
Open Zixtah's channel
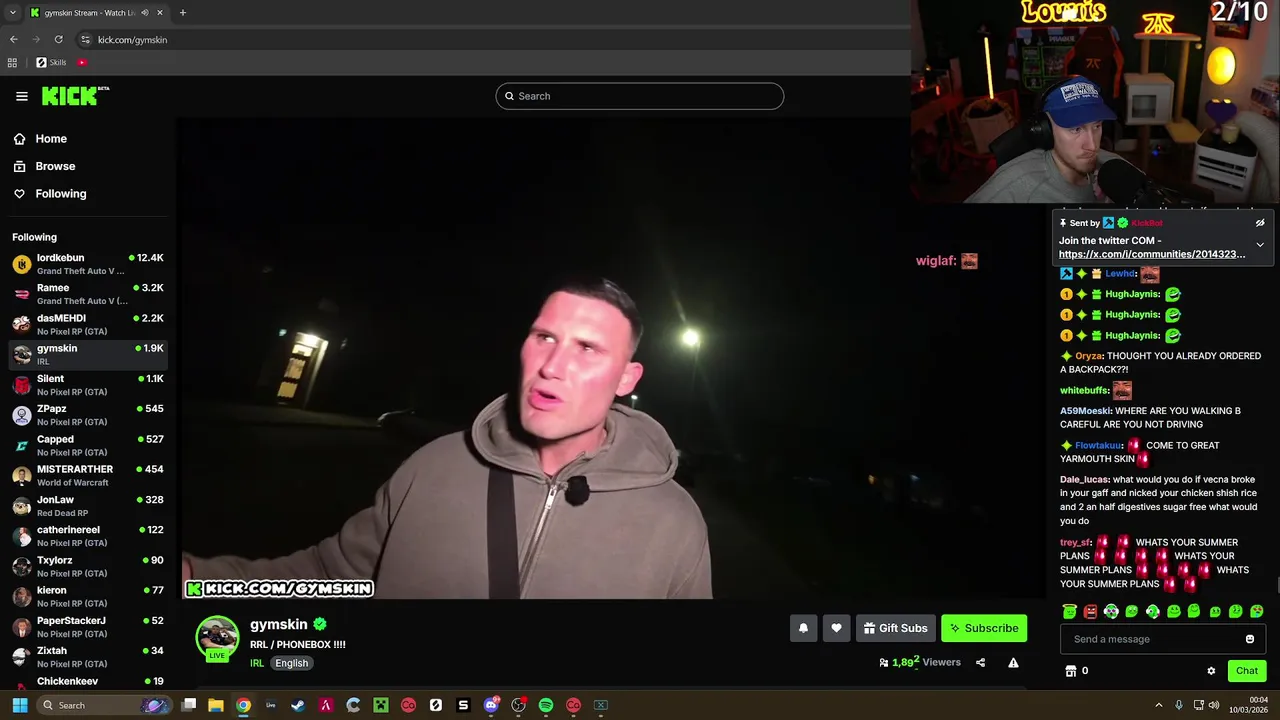88,657
